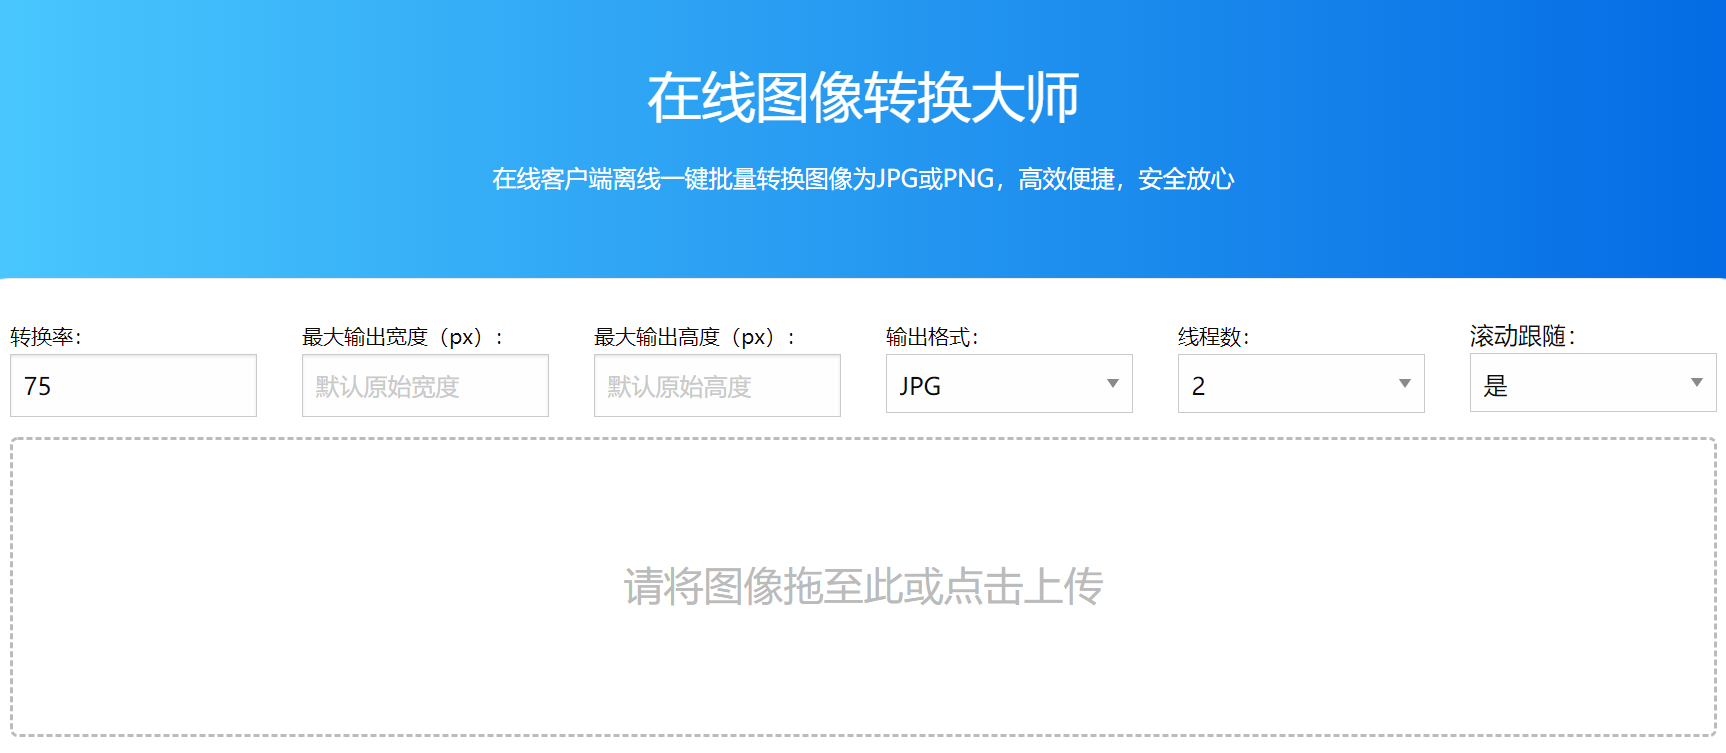Click the dropdown arrow in 滚动跟随 box

(x=1696, y=383)
